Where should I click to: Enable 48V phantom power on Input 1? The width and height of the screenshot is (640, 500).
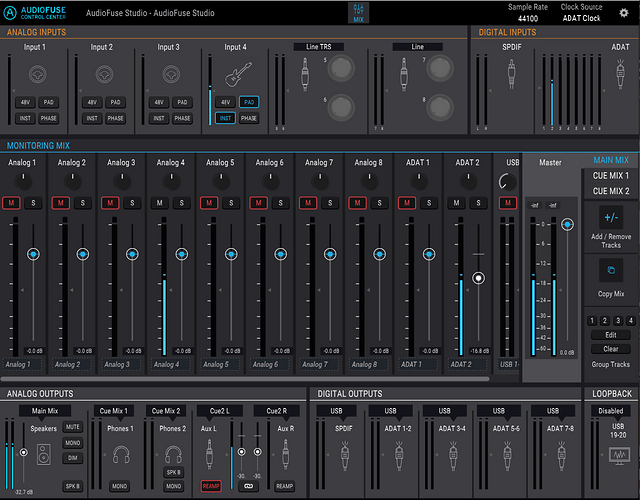tap(25, 102)
